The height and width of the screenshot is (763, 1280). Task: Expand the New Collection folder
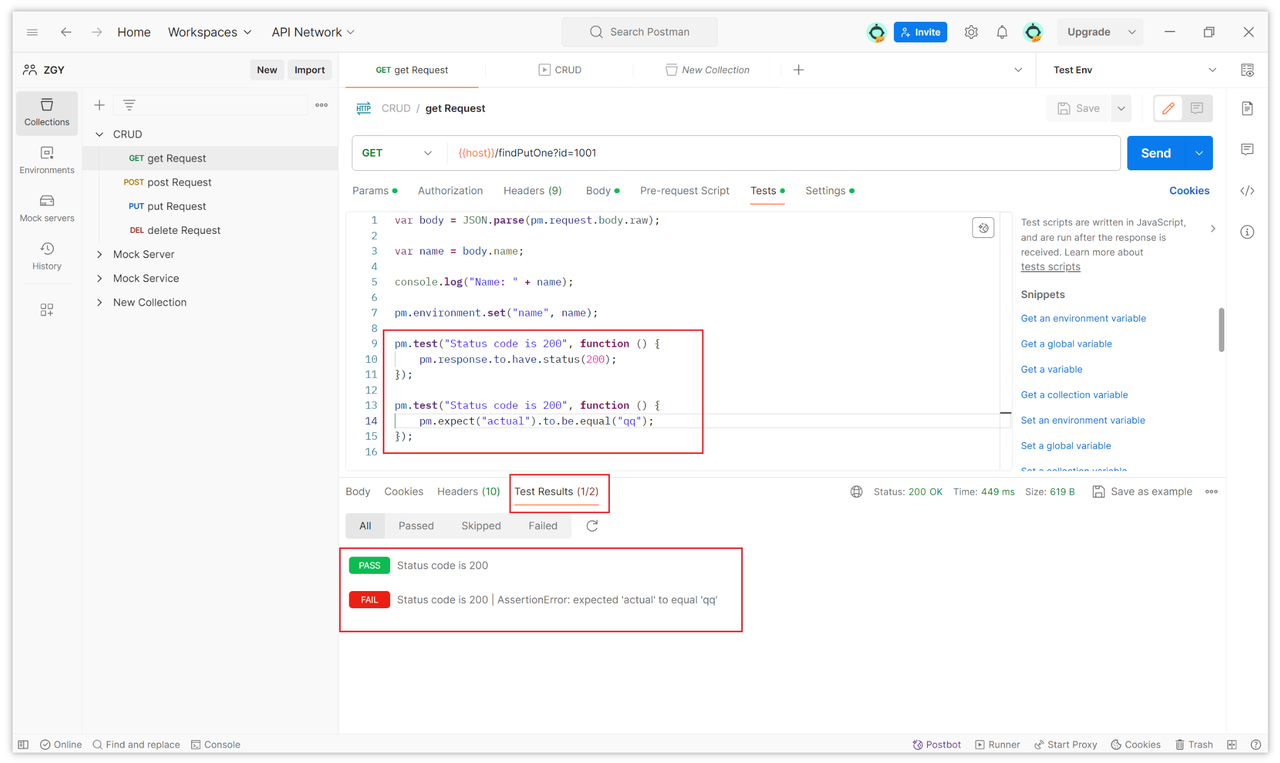tap(99, 302)
